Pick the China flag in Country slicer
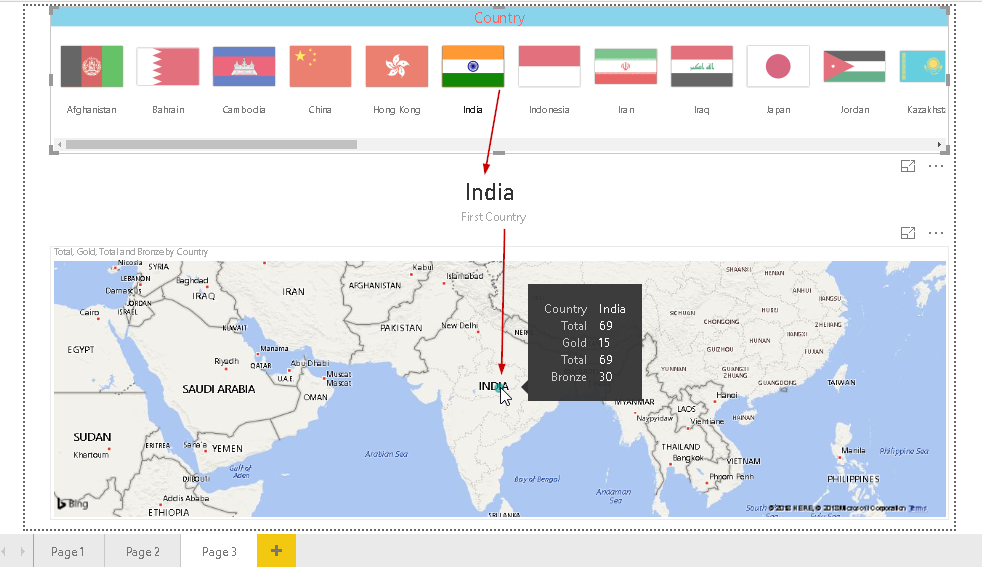The width and height of the screenshot is (982, 567). pyautogui.click(x=320, y=67)
